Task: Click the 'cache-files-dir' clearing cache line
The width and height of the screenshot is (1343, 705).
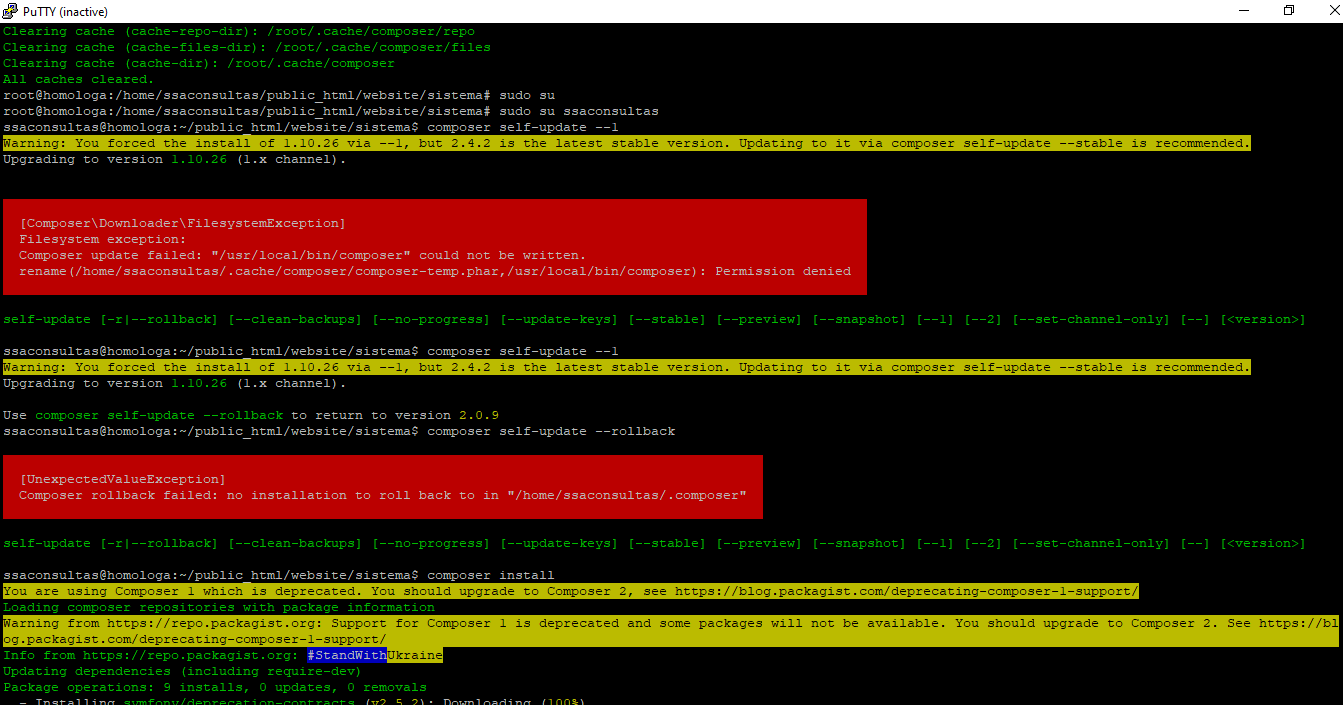Action: [247, 47]
